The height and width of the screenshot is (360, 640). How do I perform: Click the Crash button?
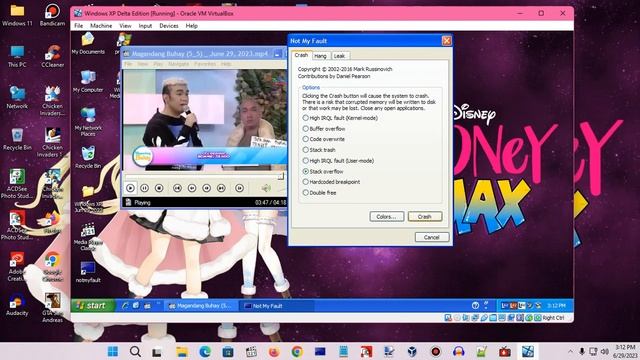424,216
